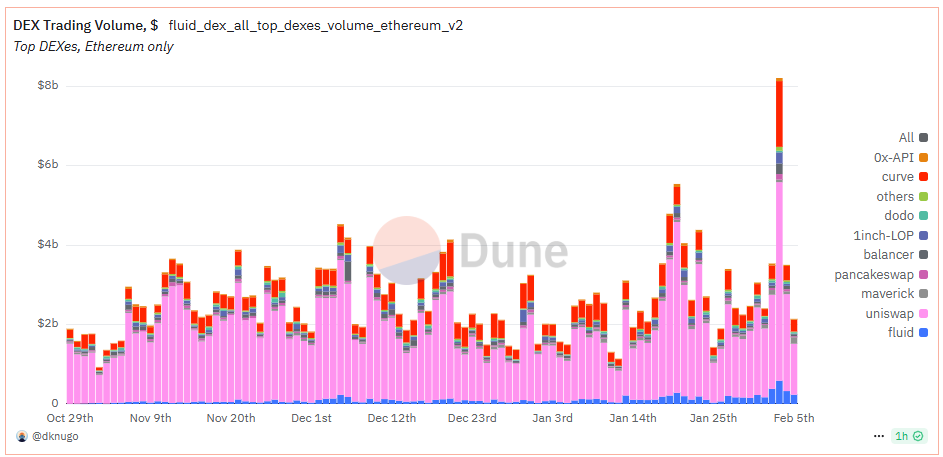This screenshot has height=457, width=943.
Task: Click the Jan 14th x-axis label
Action: pos(633,417)
